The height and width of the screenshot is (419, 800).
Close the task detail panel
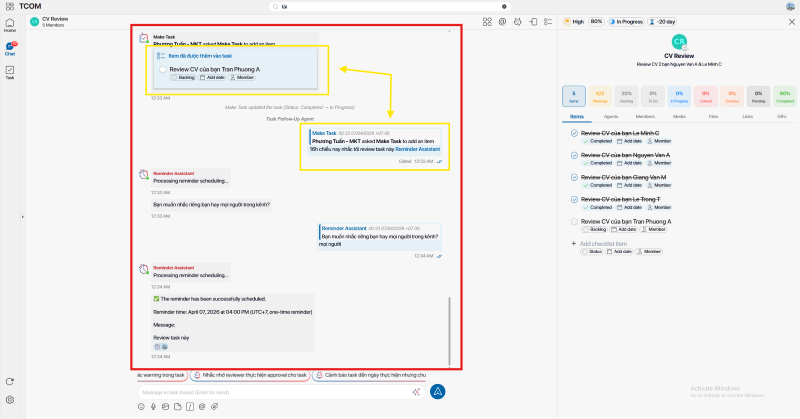coord(791,22)
